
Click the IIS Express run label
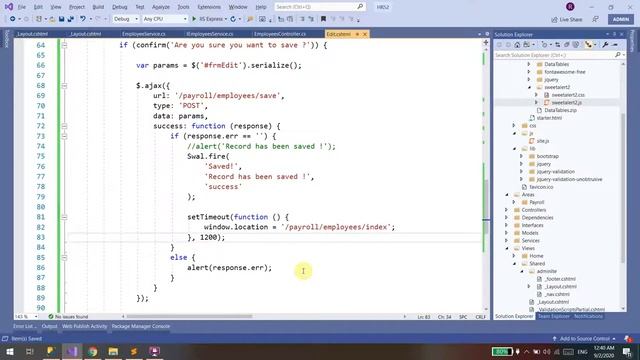click(211, 19)
